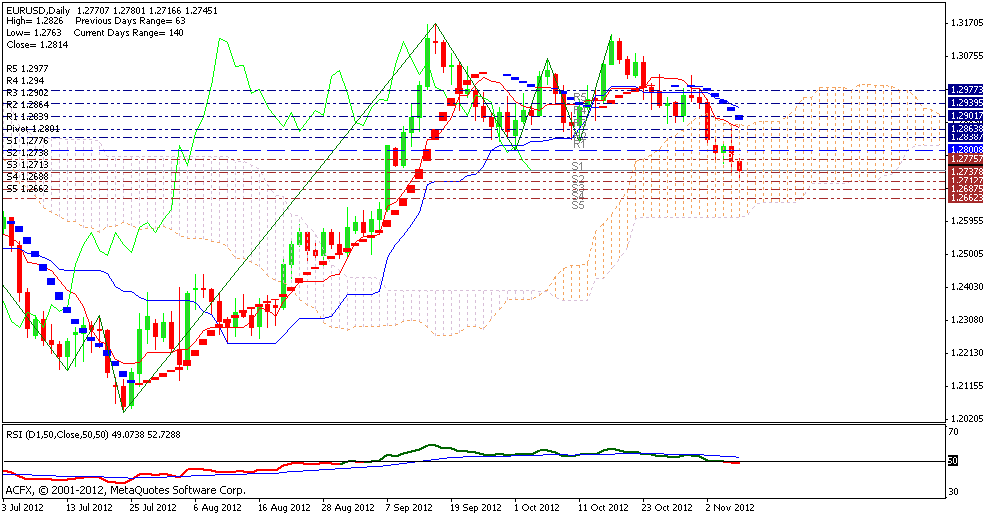983x515 pixels.
Task: Select the S3 1.2713 support label
Action: [25, 163]
